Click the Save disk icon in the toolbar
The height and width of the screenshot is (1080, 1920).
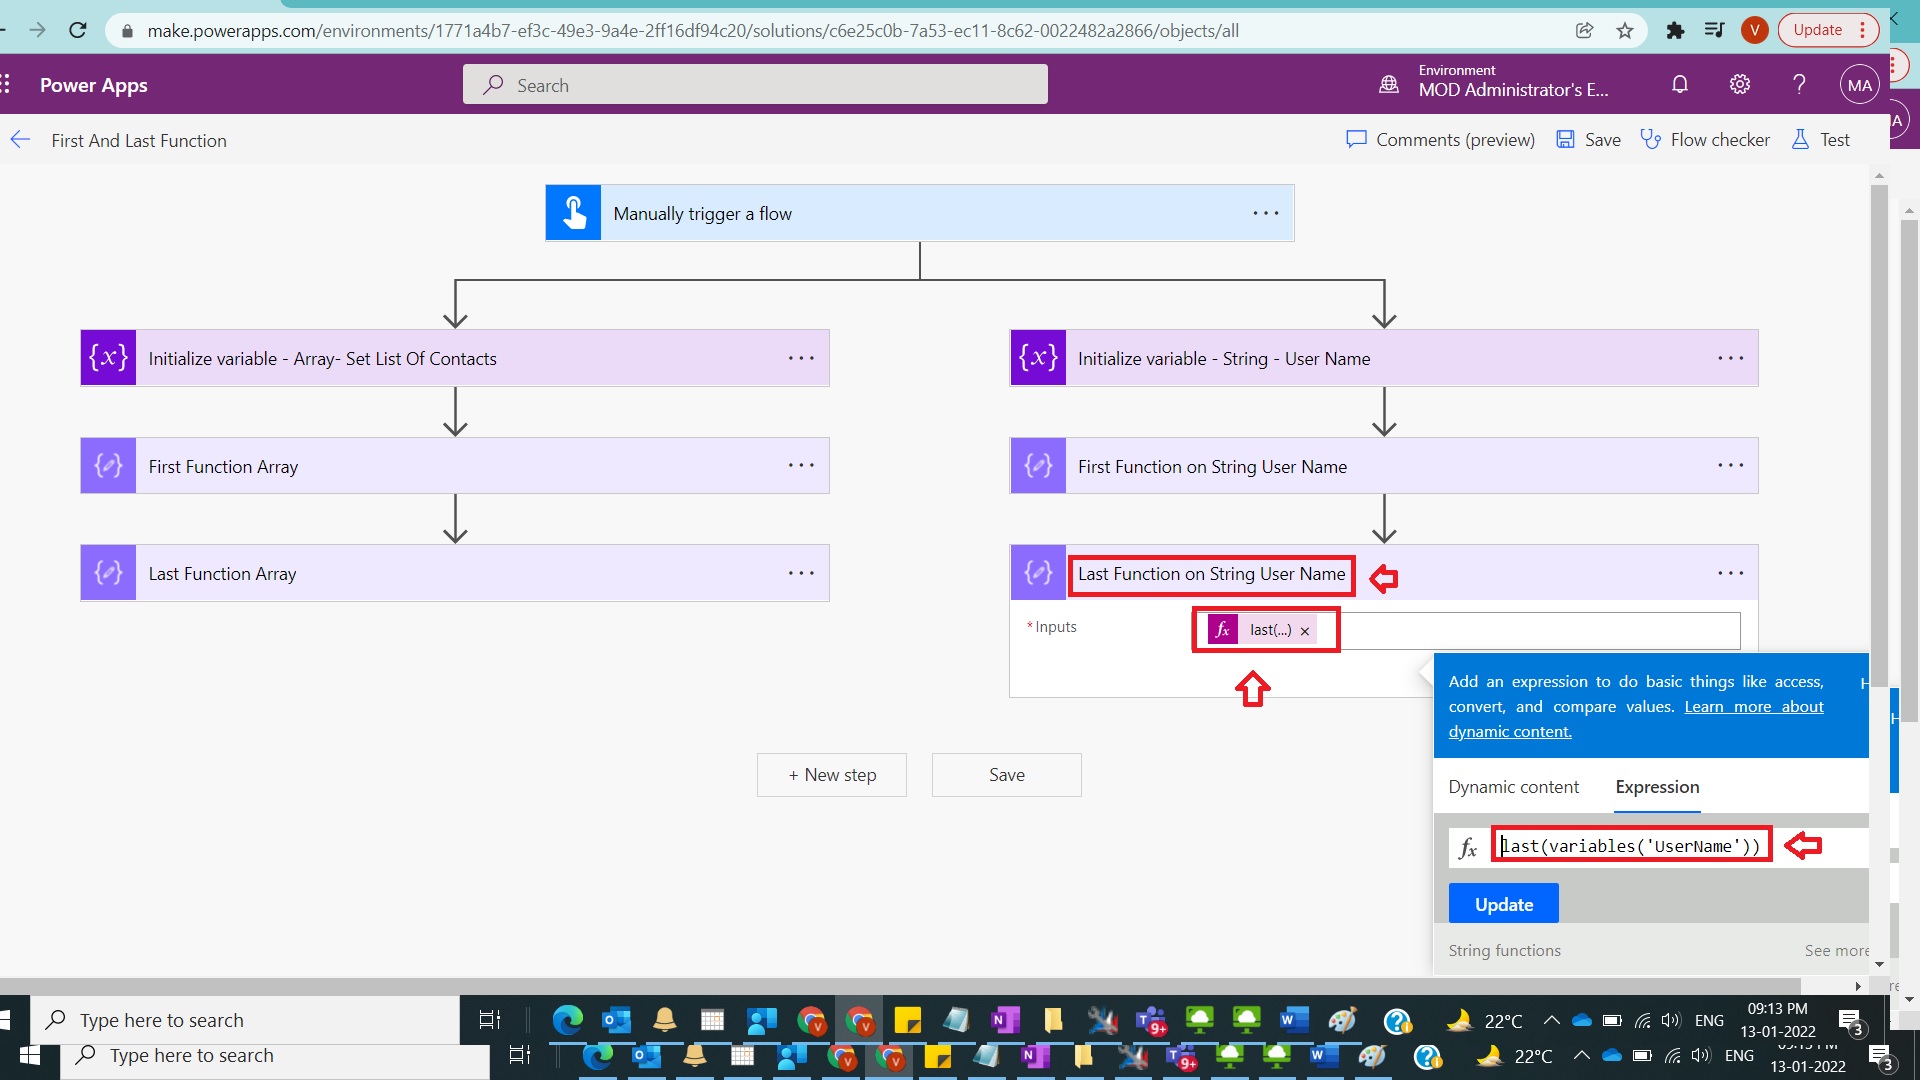tap(1566, 139)
